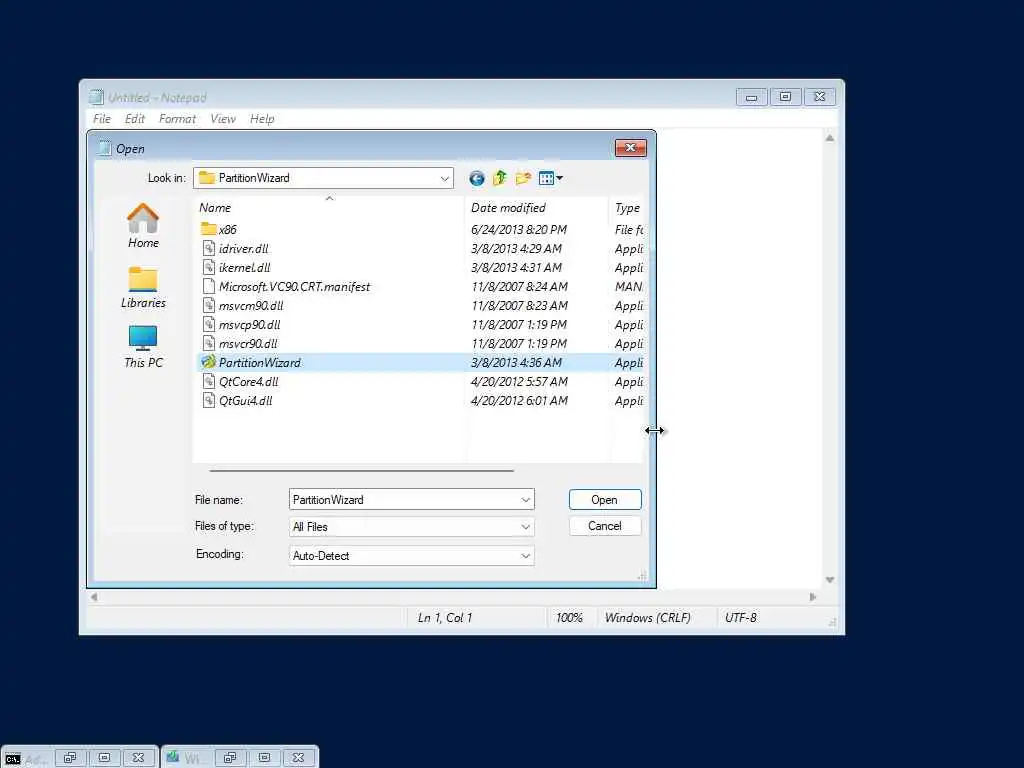
Task: Click the PartitionWizard date 3/8/2013 4:36 AM
Action: coord(517,362)
